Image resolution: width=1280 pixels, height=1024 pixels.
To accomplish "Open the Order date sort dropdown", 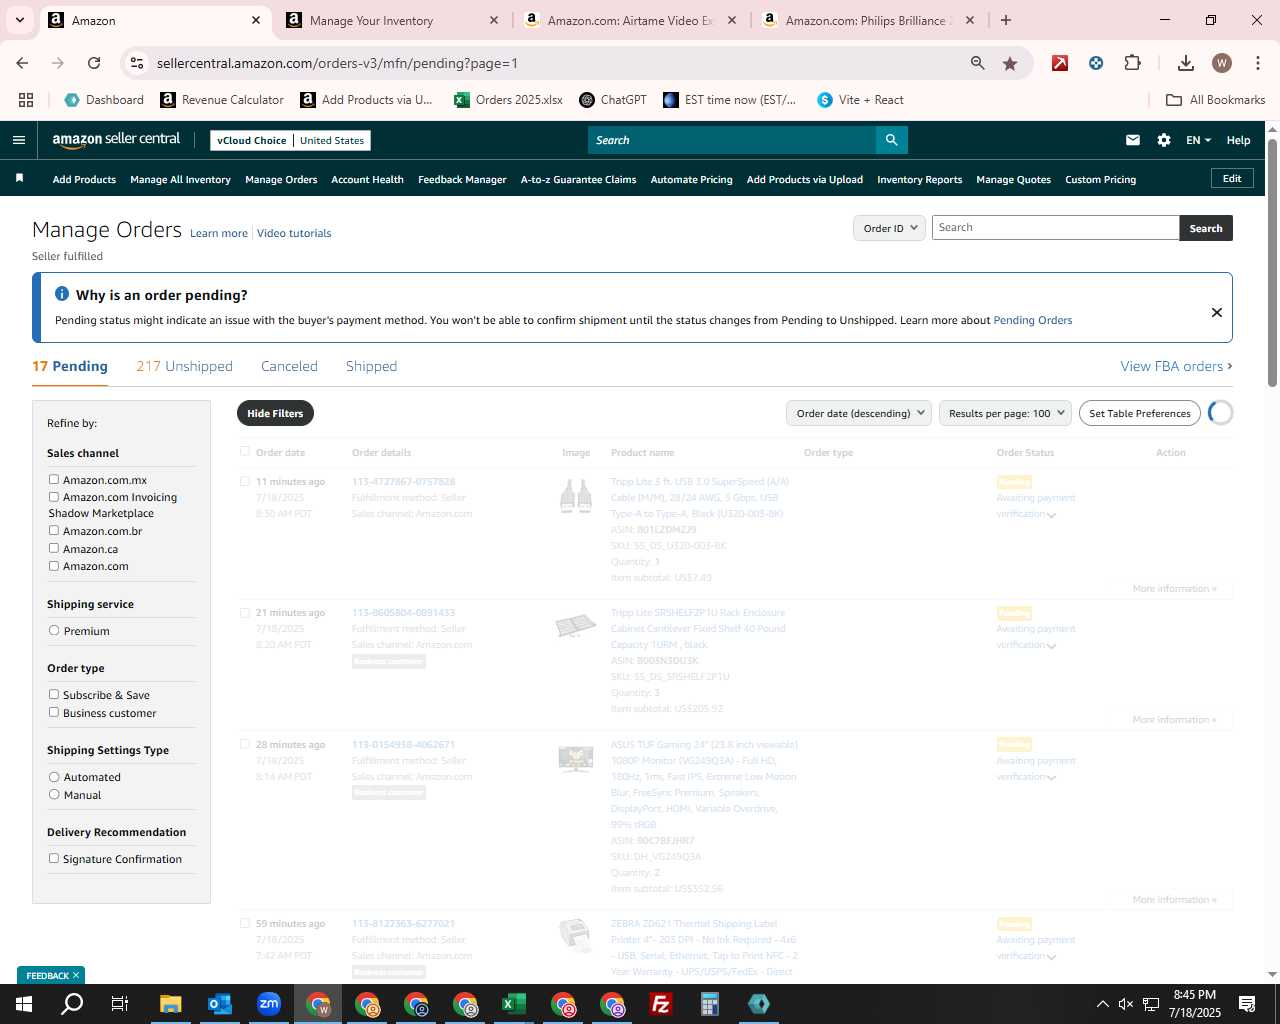I will click(x=859, y=413).
